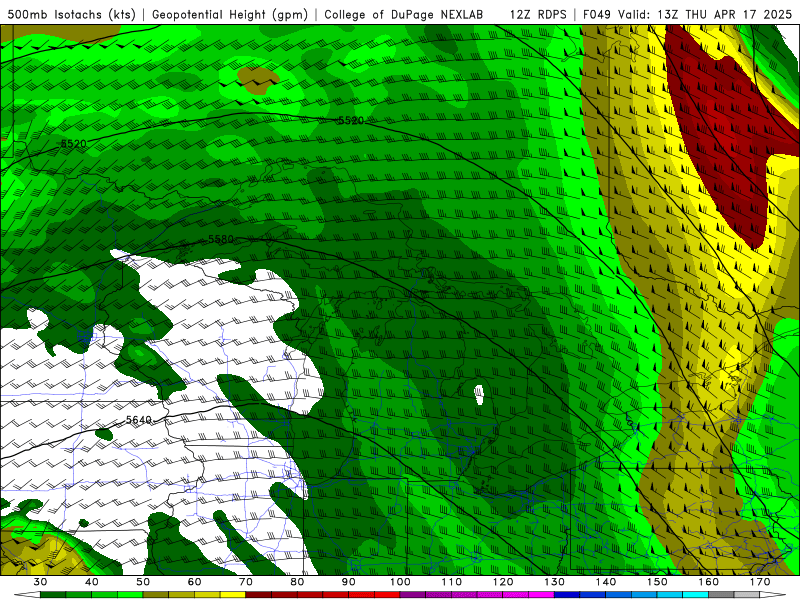Viewport: 800px width, 600px height.
Task: Click the 90 label on the color scale
Action: click(x=348, y=582)
